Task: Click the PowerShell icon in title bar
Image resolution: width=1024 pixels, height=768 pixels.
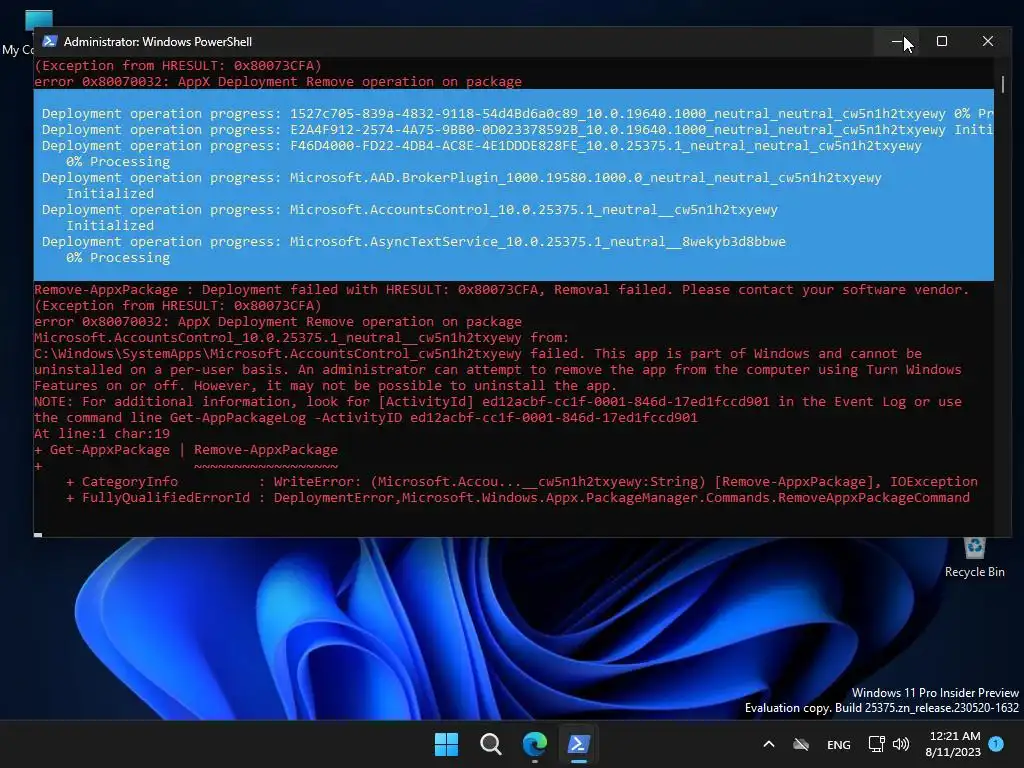Action: [x=50, y=41]
